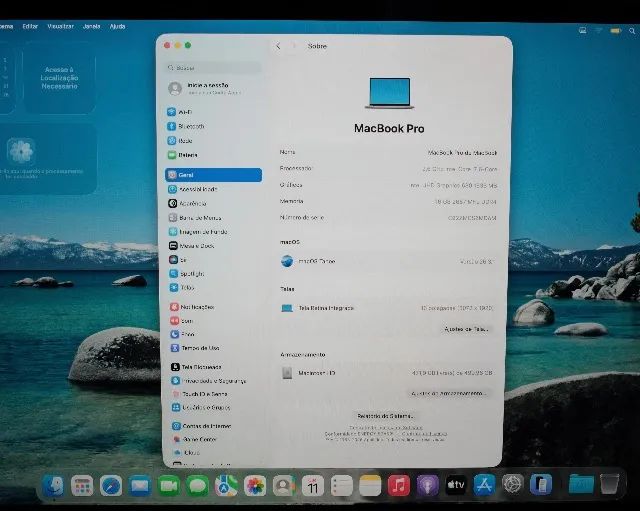Click the battery status icon in menu bar
The width and height of the screenshot is (640, 511).
coord(616,31)
